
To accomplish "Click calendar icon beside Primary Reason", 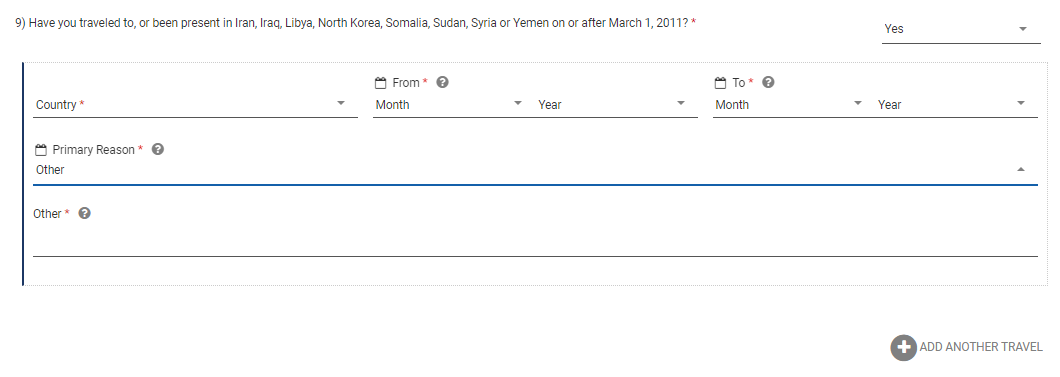I will pyautogui.click(x=41, y=149).
